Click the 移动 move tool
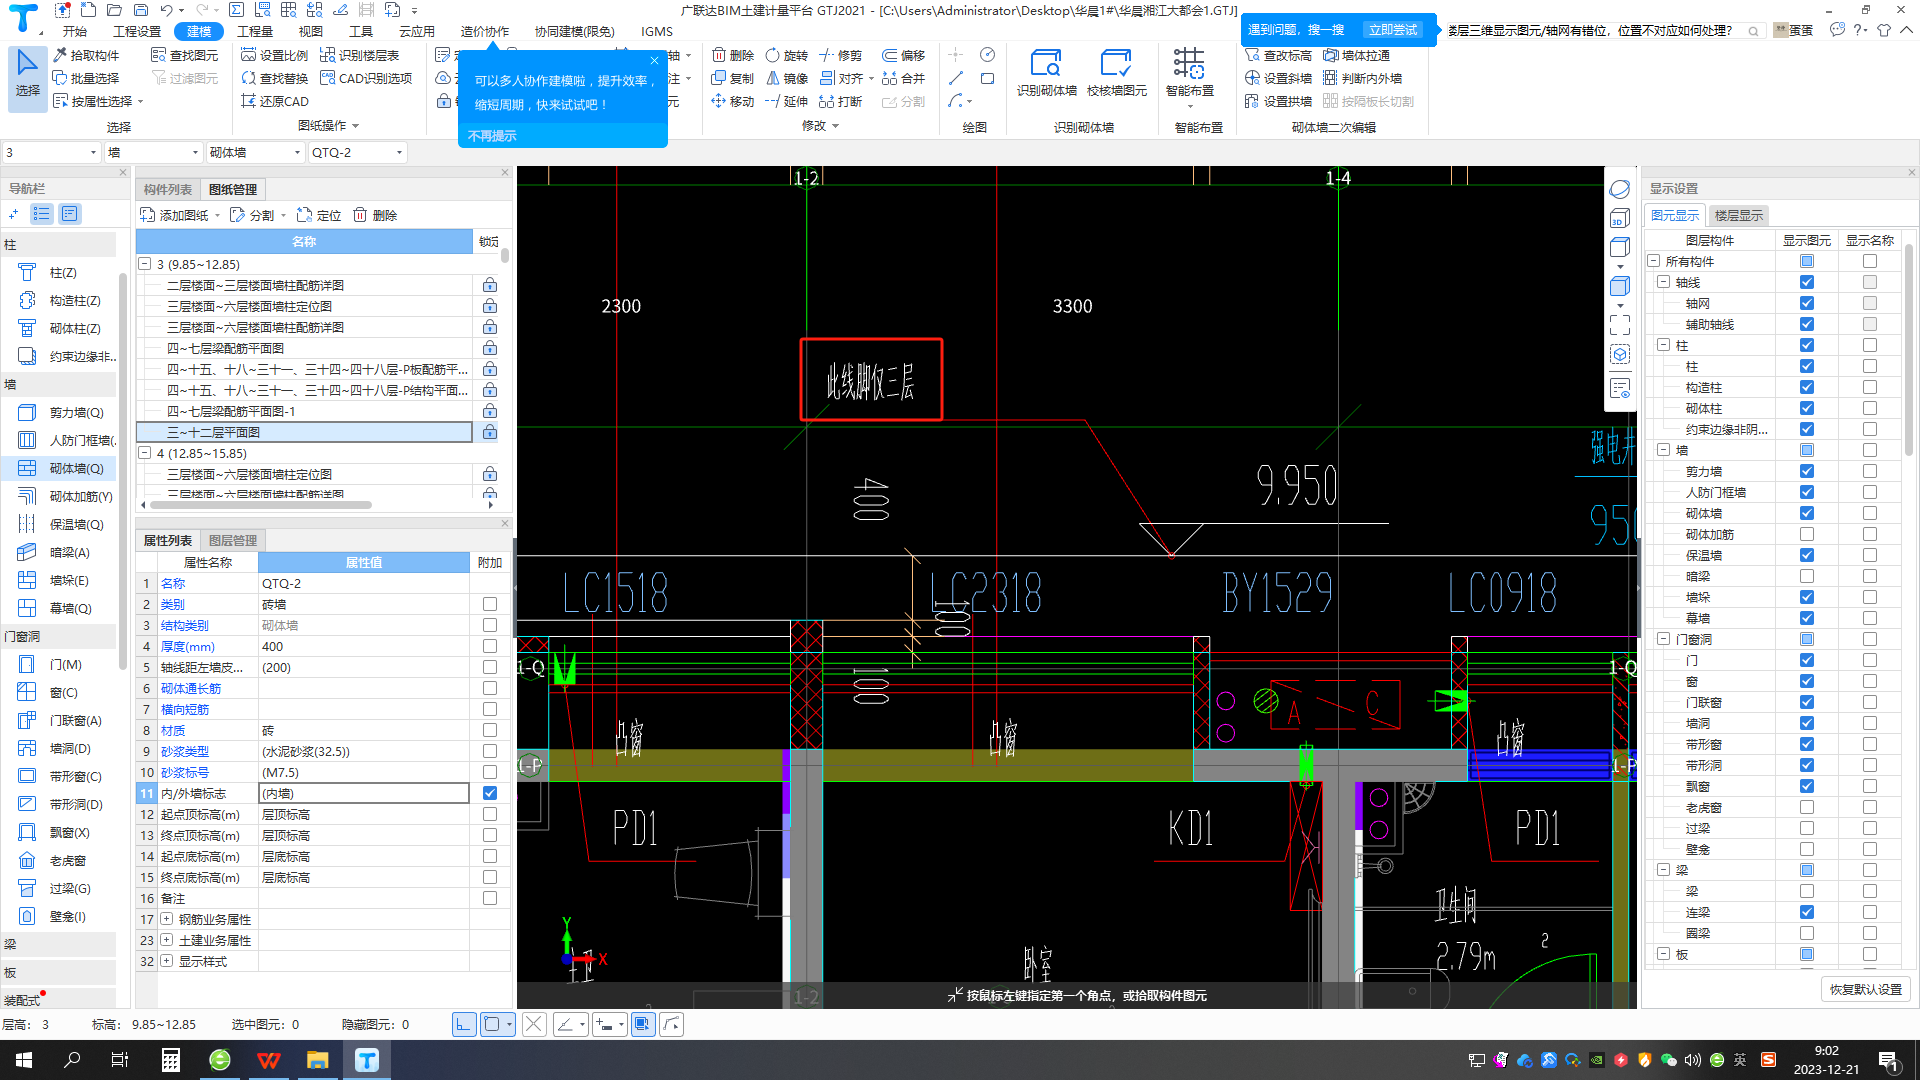 click(732, 101)
